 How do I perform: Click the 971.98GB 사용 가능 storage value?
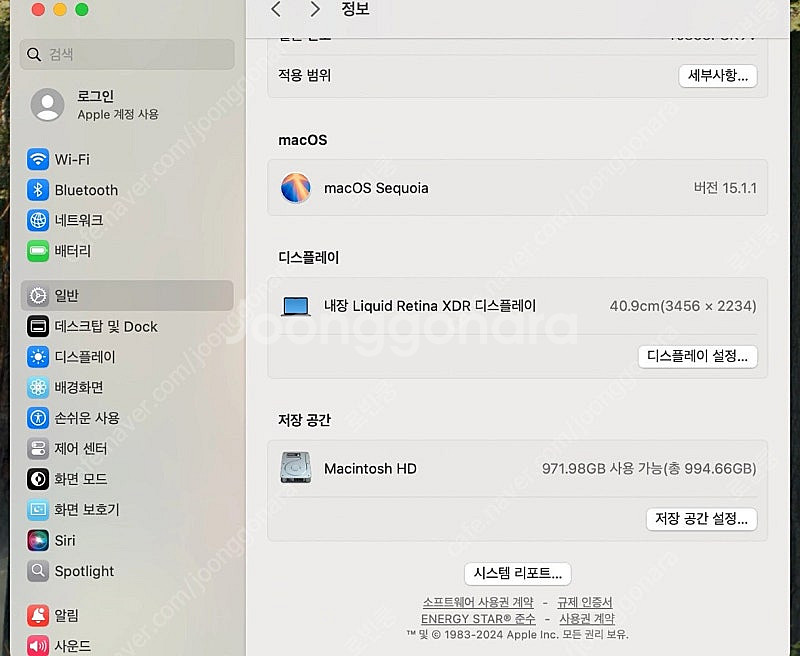coord(649,468)
